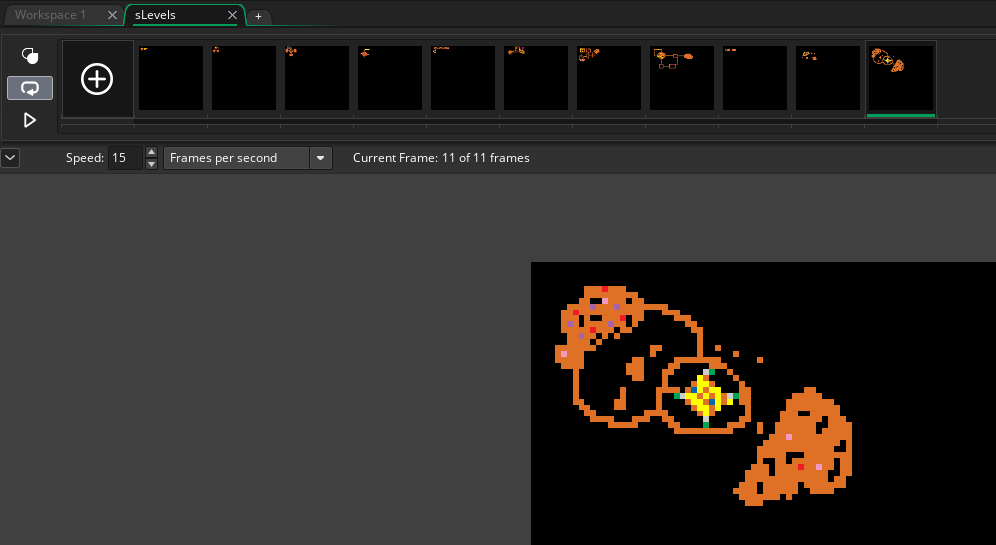Add a new frame with plus button
Viewport: 996px width, 545px height.
(x=97, y=79)
